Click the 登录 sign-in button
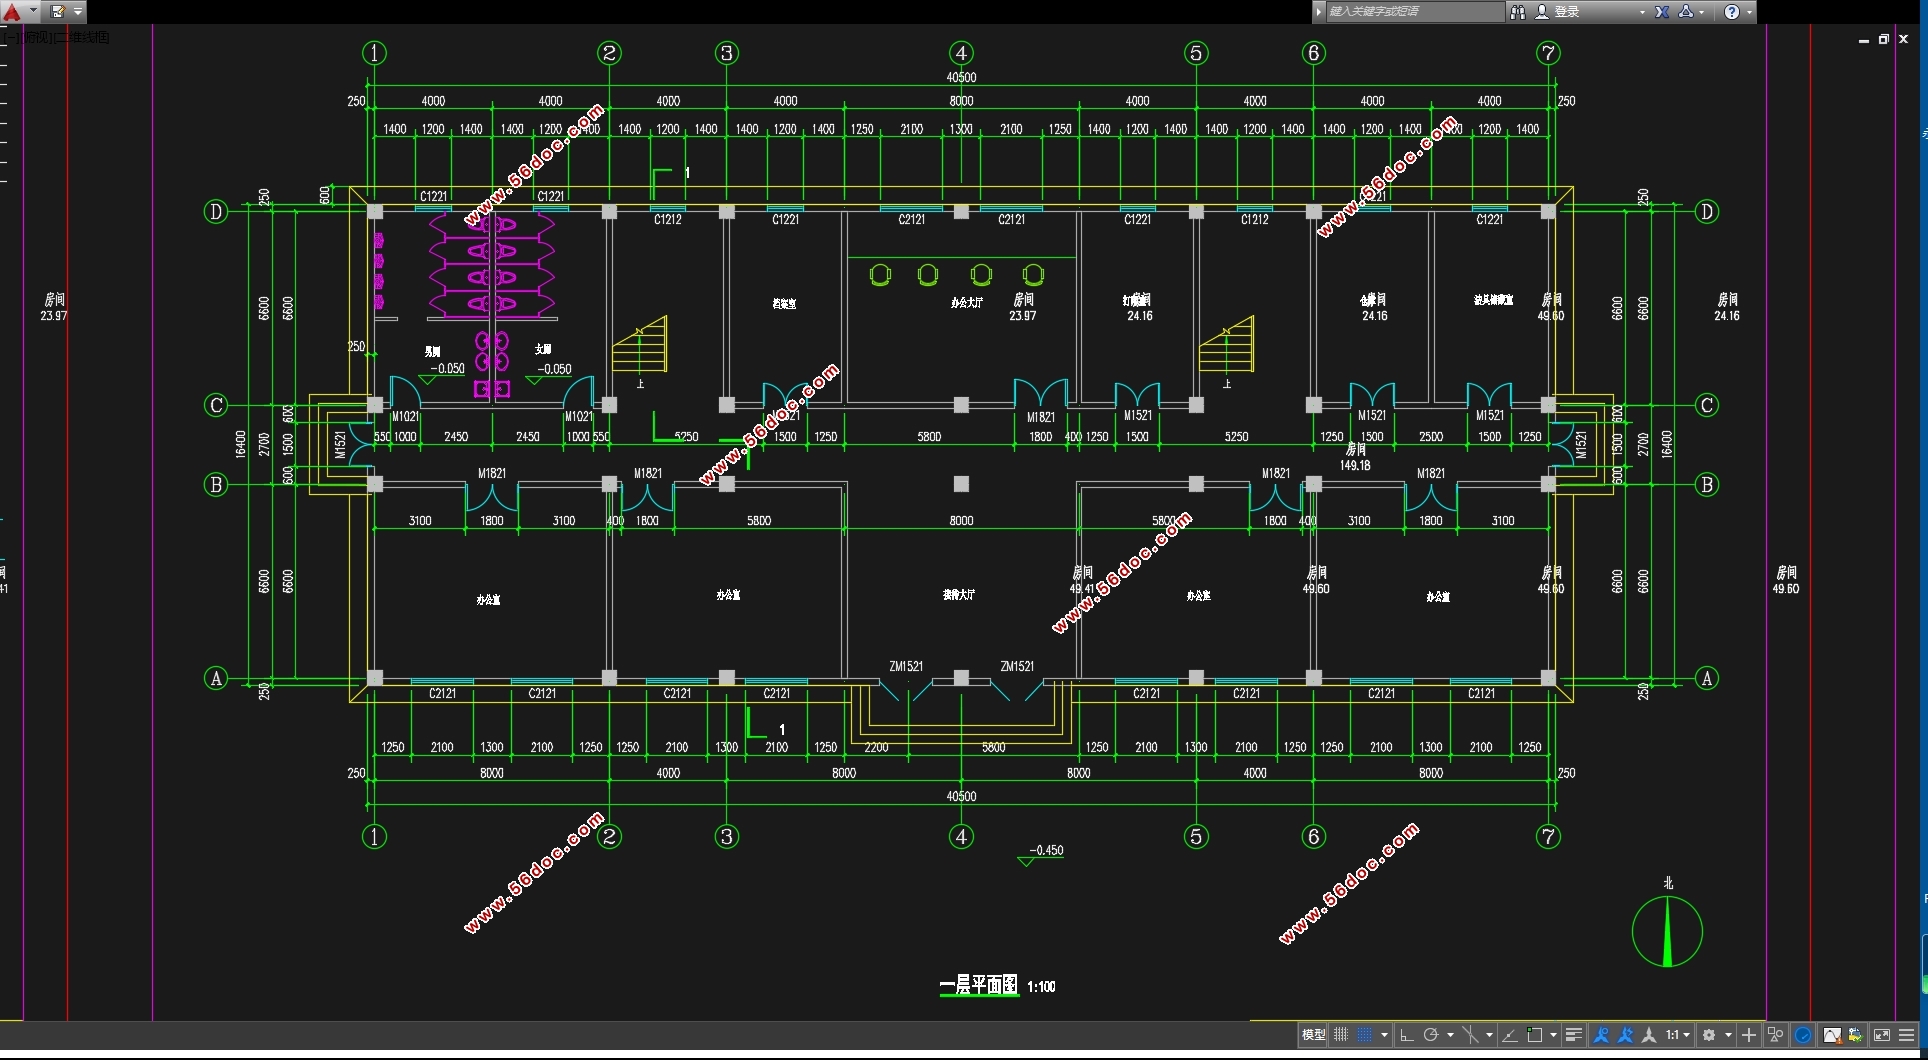 tap(1566, 12)
